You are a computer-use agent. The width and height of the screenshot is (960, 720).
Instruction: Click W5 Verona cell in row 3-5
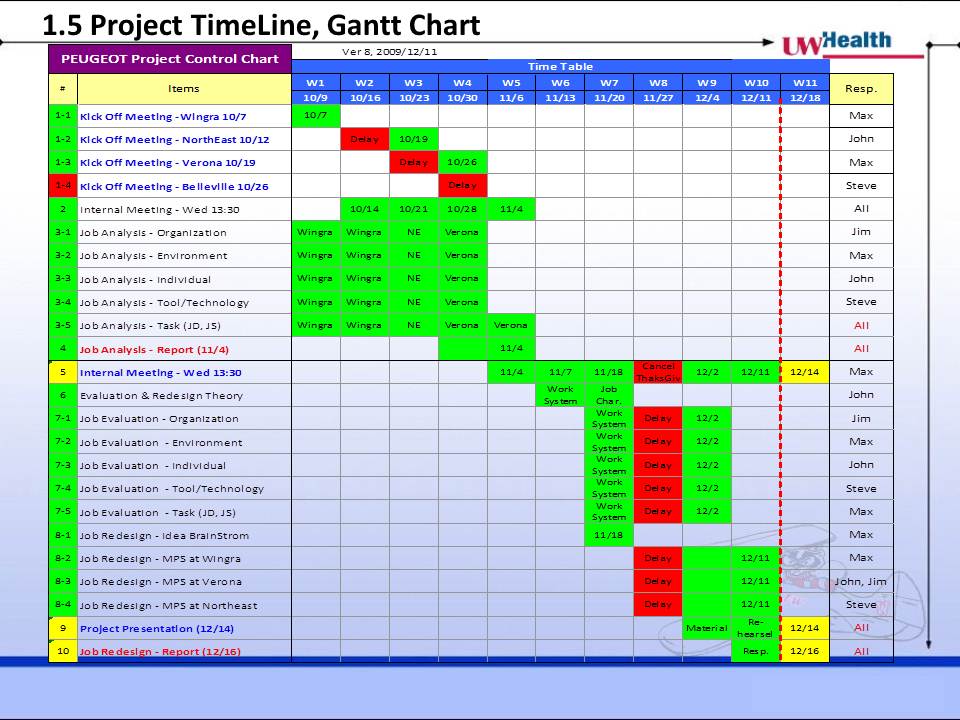511,326
